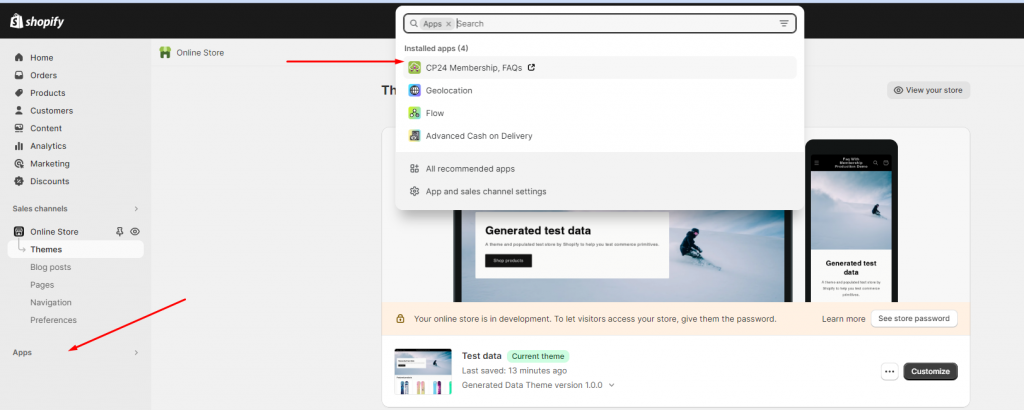Image resolution: width=1024 pixels, height=410 pixels.
Task: Open Marketing in the sidebar
Action: coord(50,163)
